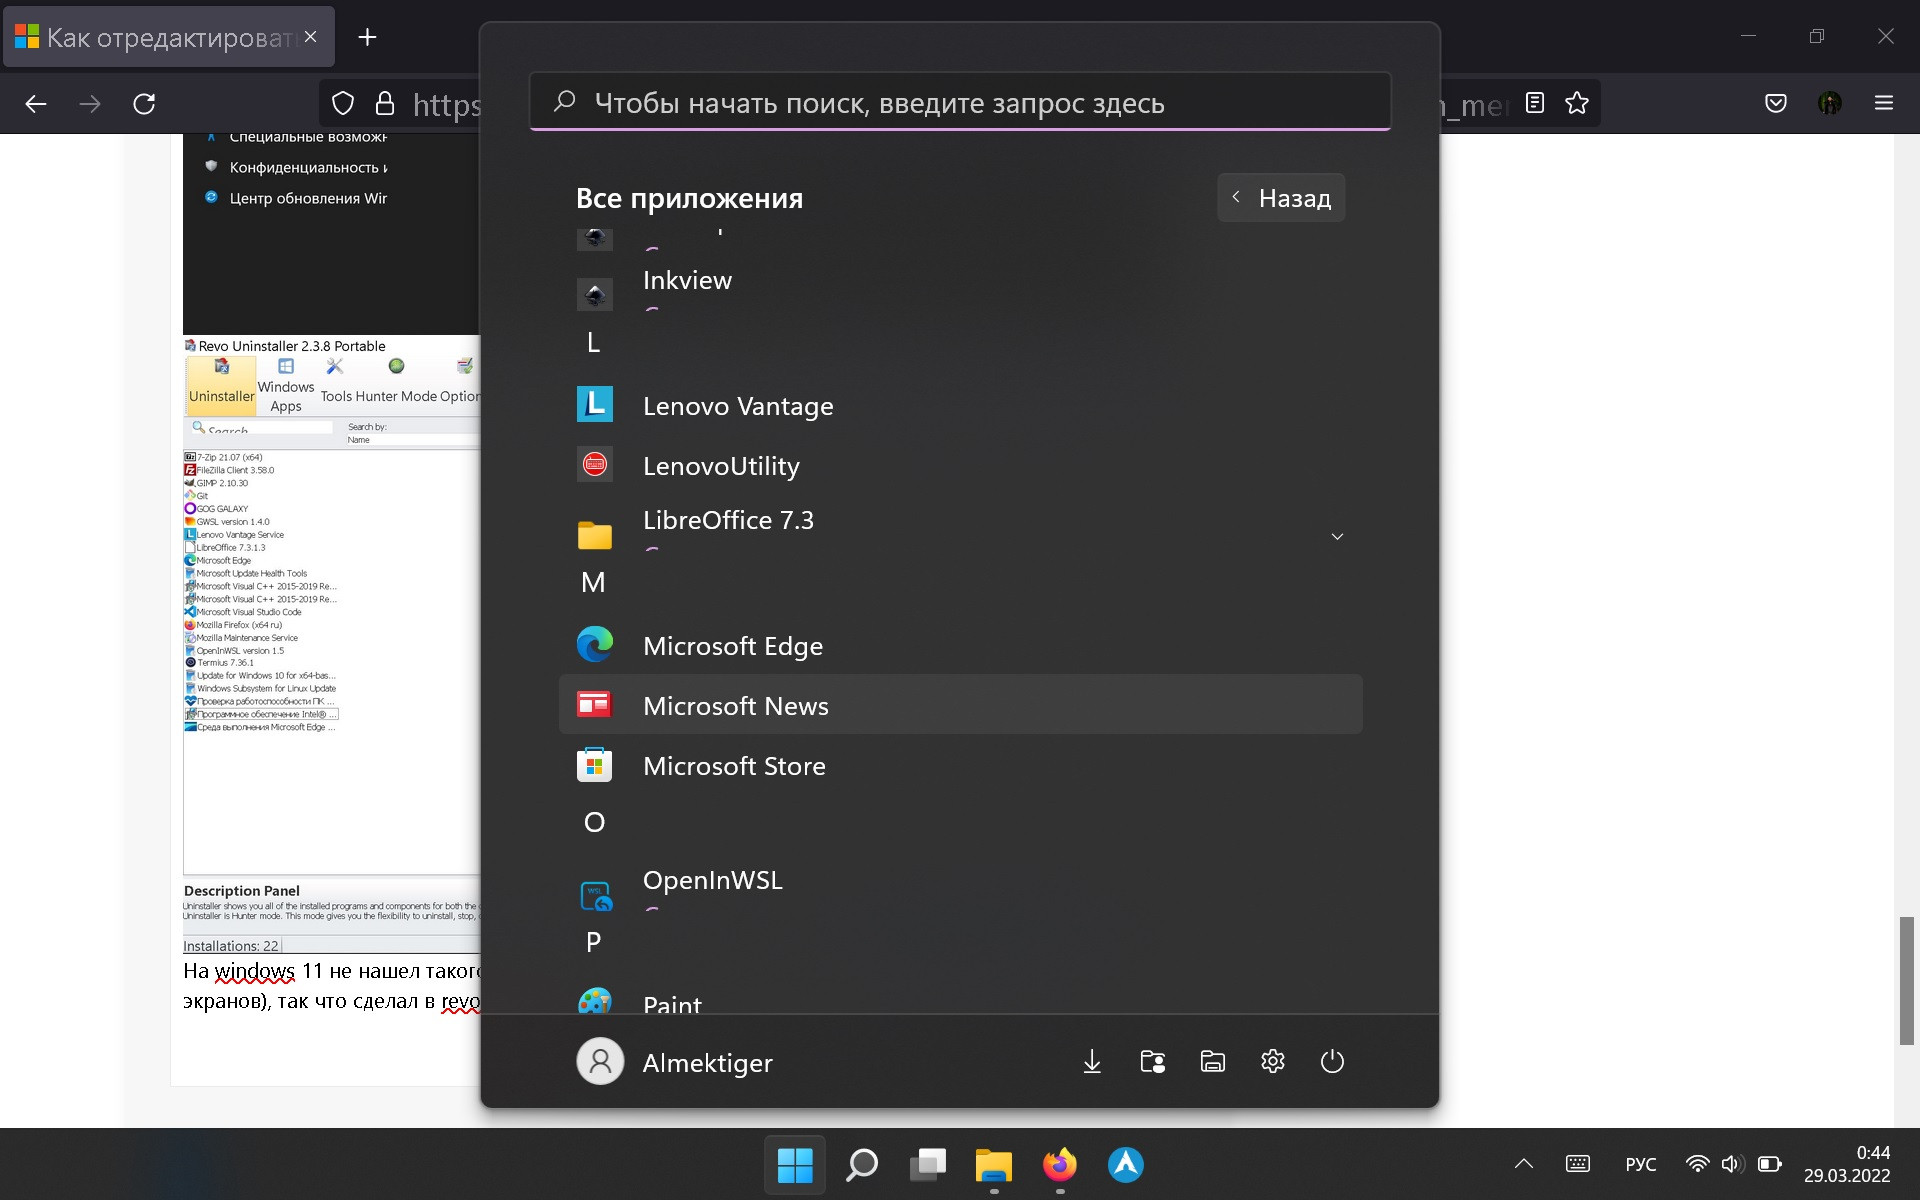
Task: Open the Power options button
Action: (x=1332, y=1061)
